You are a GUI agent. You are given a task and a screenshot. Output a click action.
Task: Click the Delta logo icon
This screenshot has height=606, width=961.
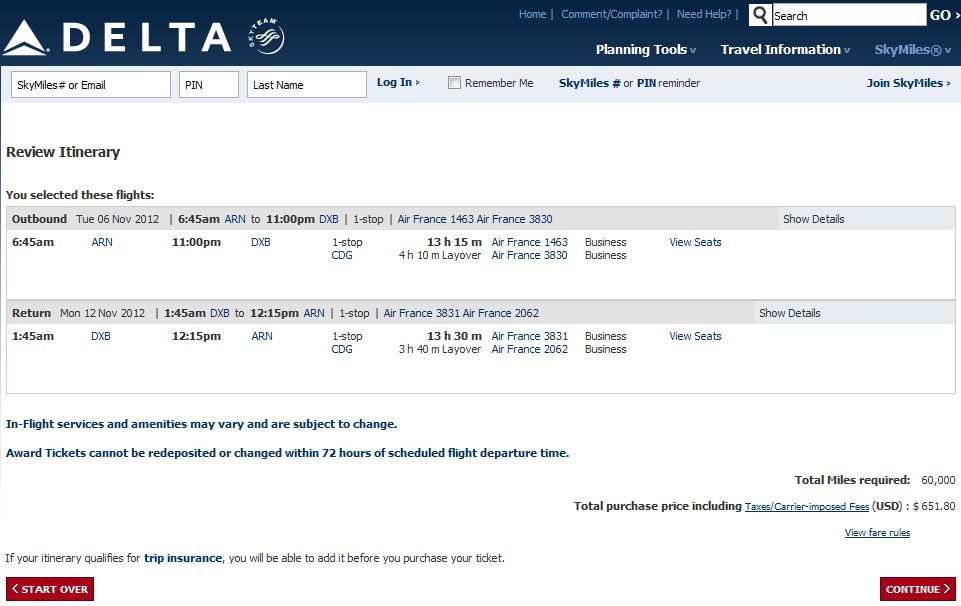coord(26,38)
